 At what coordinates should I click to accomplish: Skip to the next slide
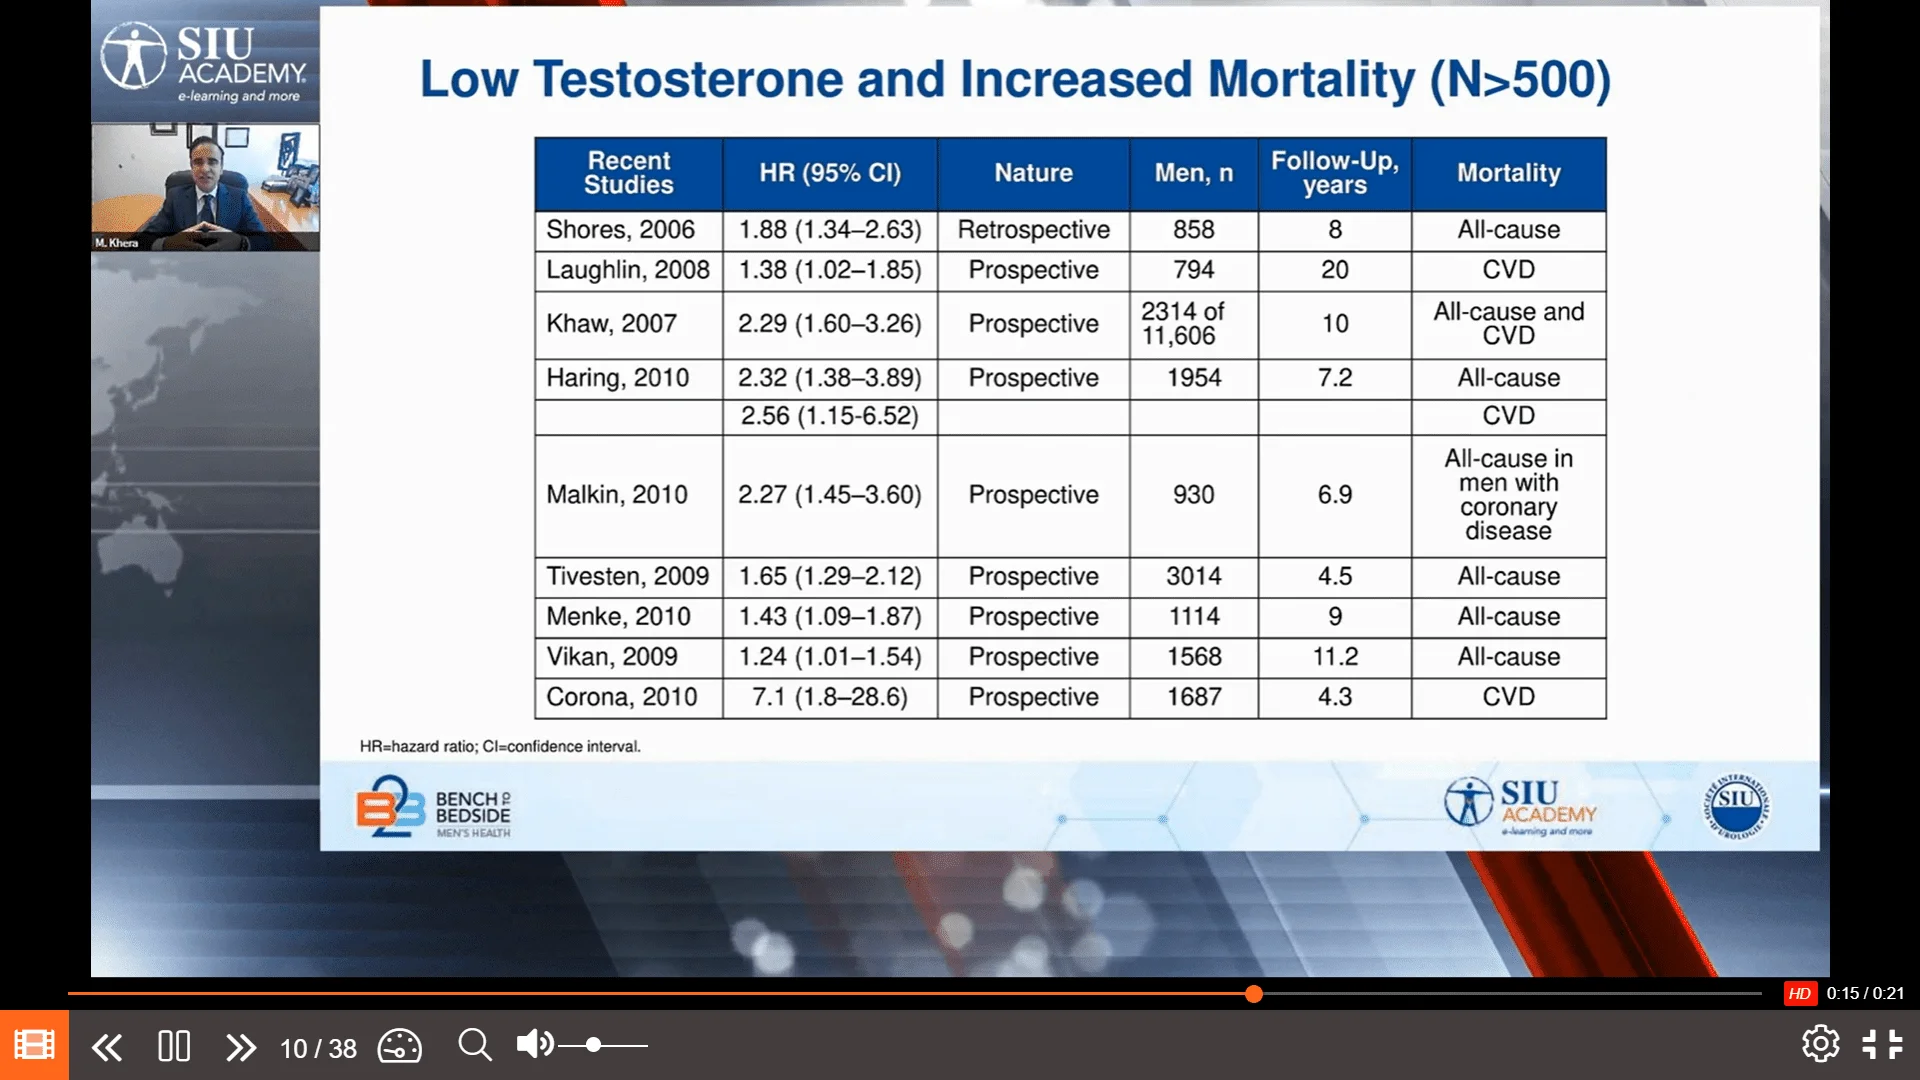(241, 1047)
